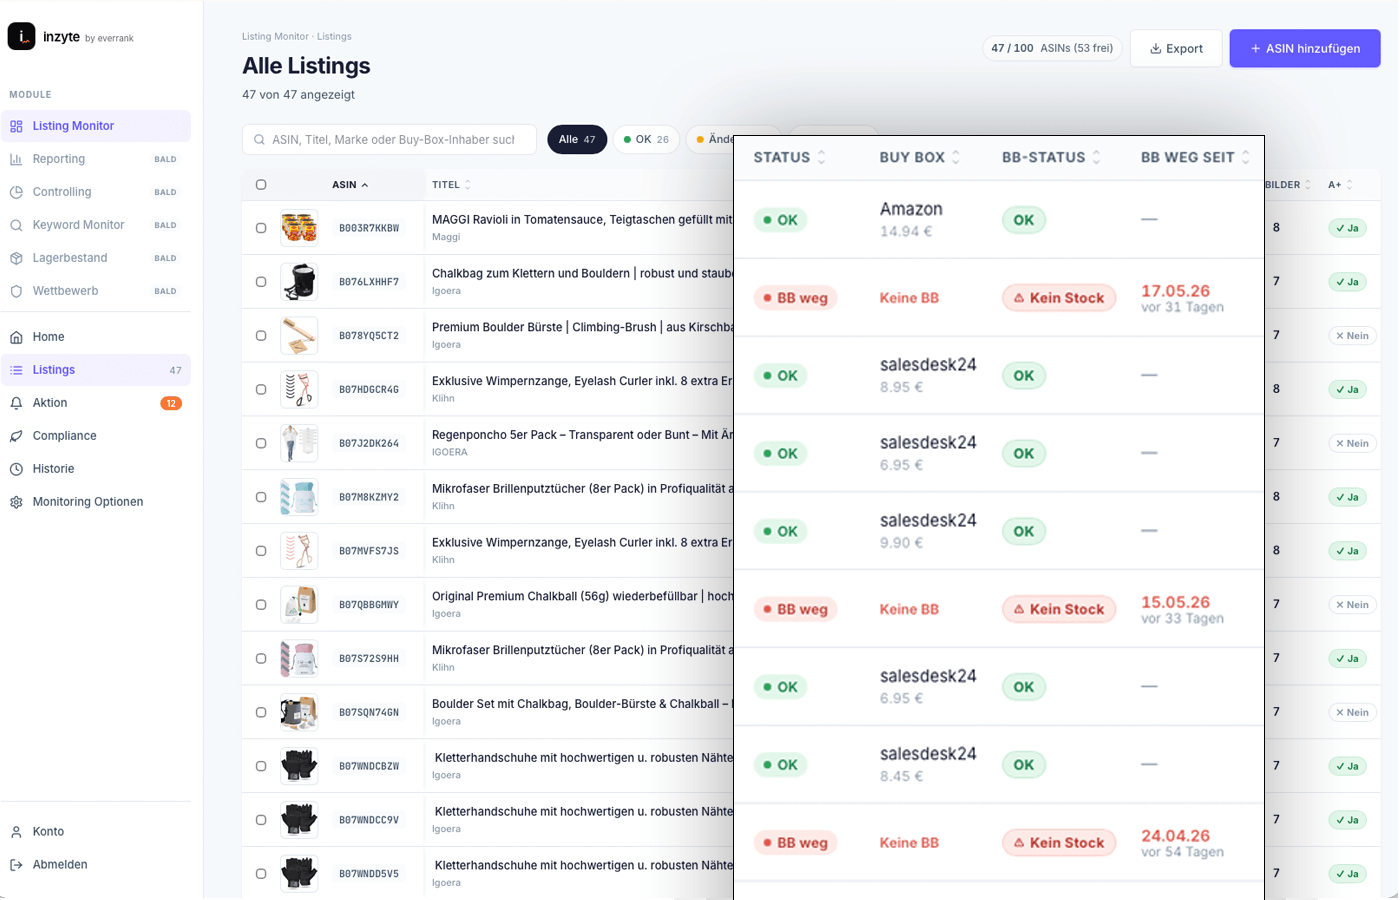Click the Boulder Bürste product thumbnail
Screen dimensions: 1400x900
click(299, 336)
